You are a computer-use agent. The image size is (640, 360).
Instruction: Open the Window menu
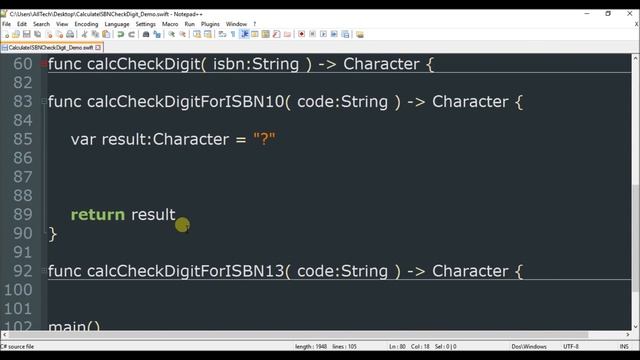pos(236,24)
